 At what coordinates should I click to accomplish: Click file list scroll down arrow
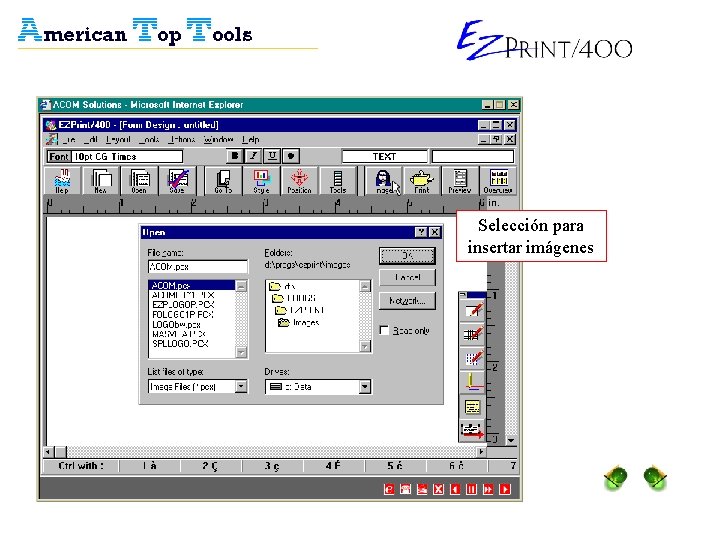click(241, 352)
